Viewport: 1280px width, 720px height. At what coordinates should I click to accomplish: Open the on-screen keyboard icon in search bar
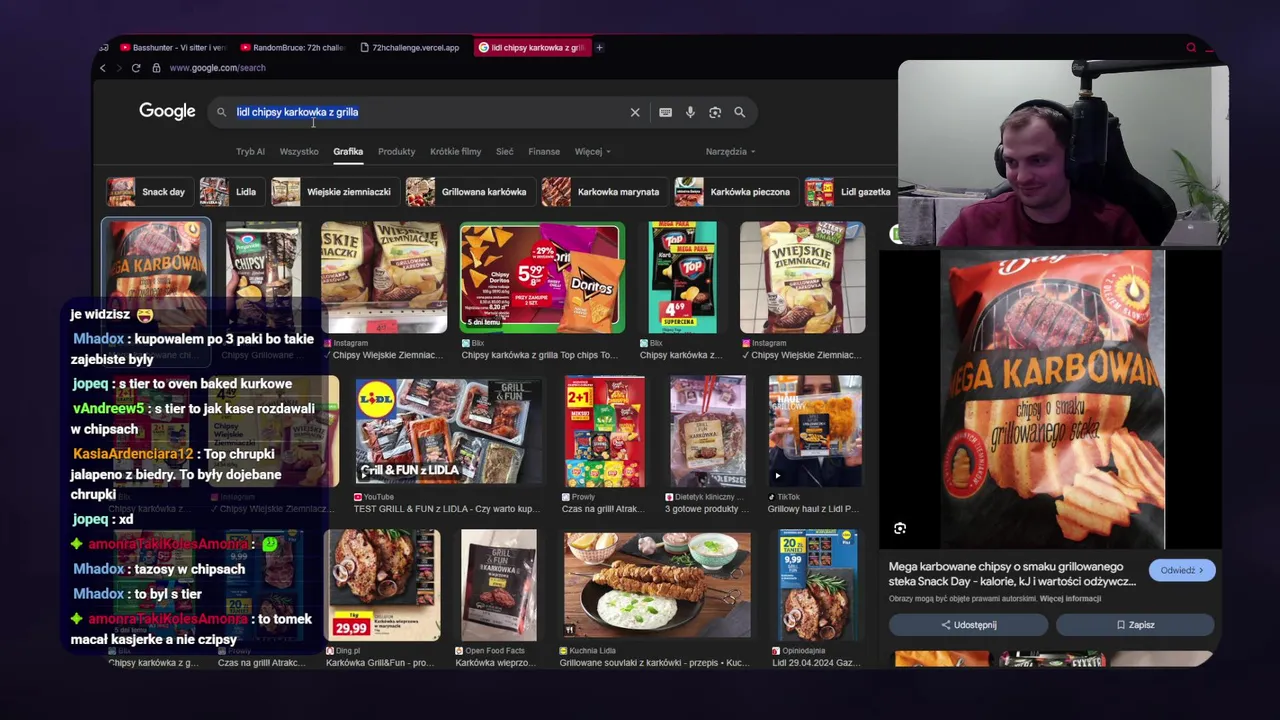[x=665, y=112]
